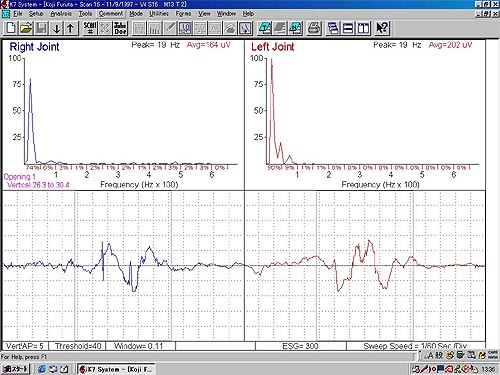
Task: Click the Right Joint frequency spectrum peak
Action: point(30,80)
